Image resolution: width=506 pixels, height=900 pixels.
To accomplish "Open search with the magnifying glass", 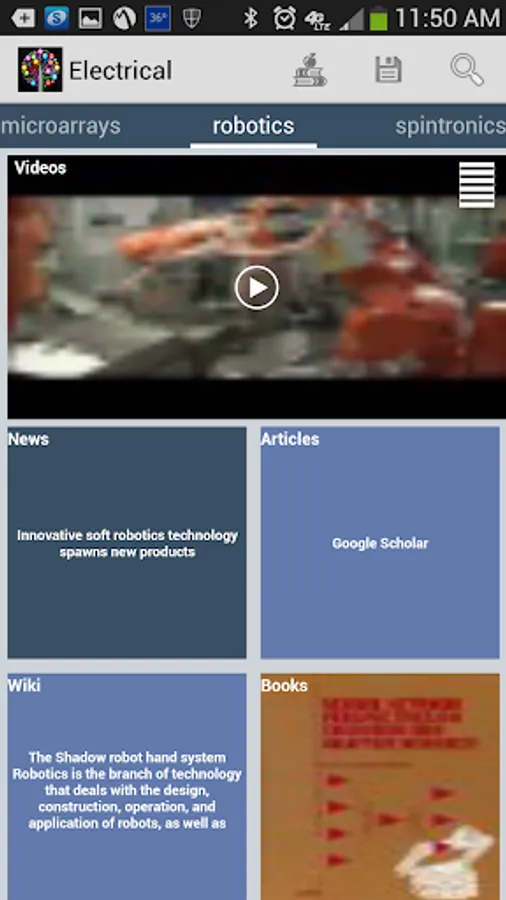I will point(467,70).
